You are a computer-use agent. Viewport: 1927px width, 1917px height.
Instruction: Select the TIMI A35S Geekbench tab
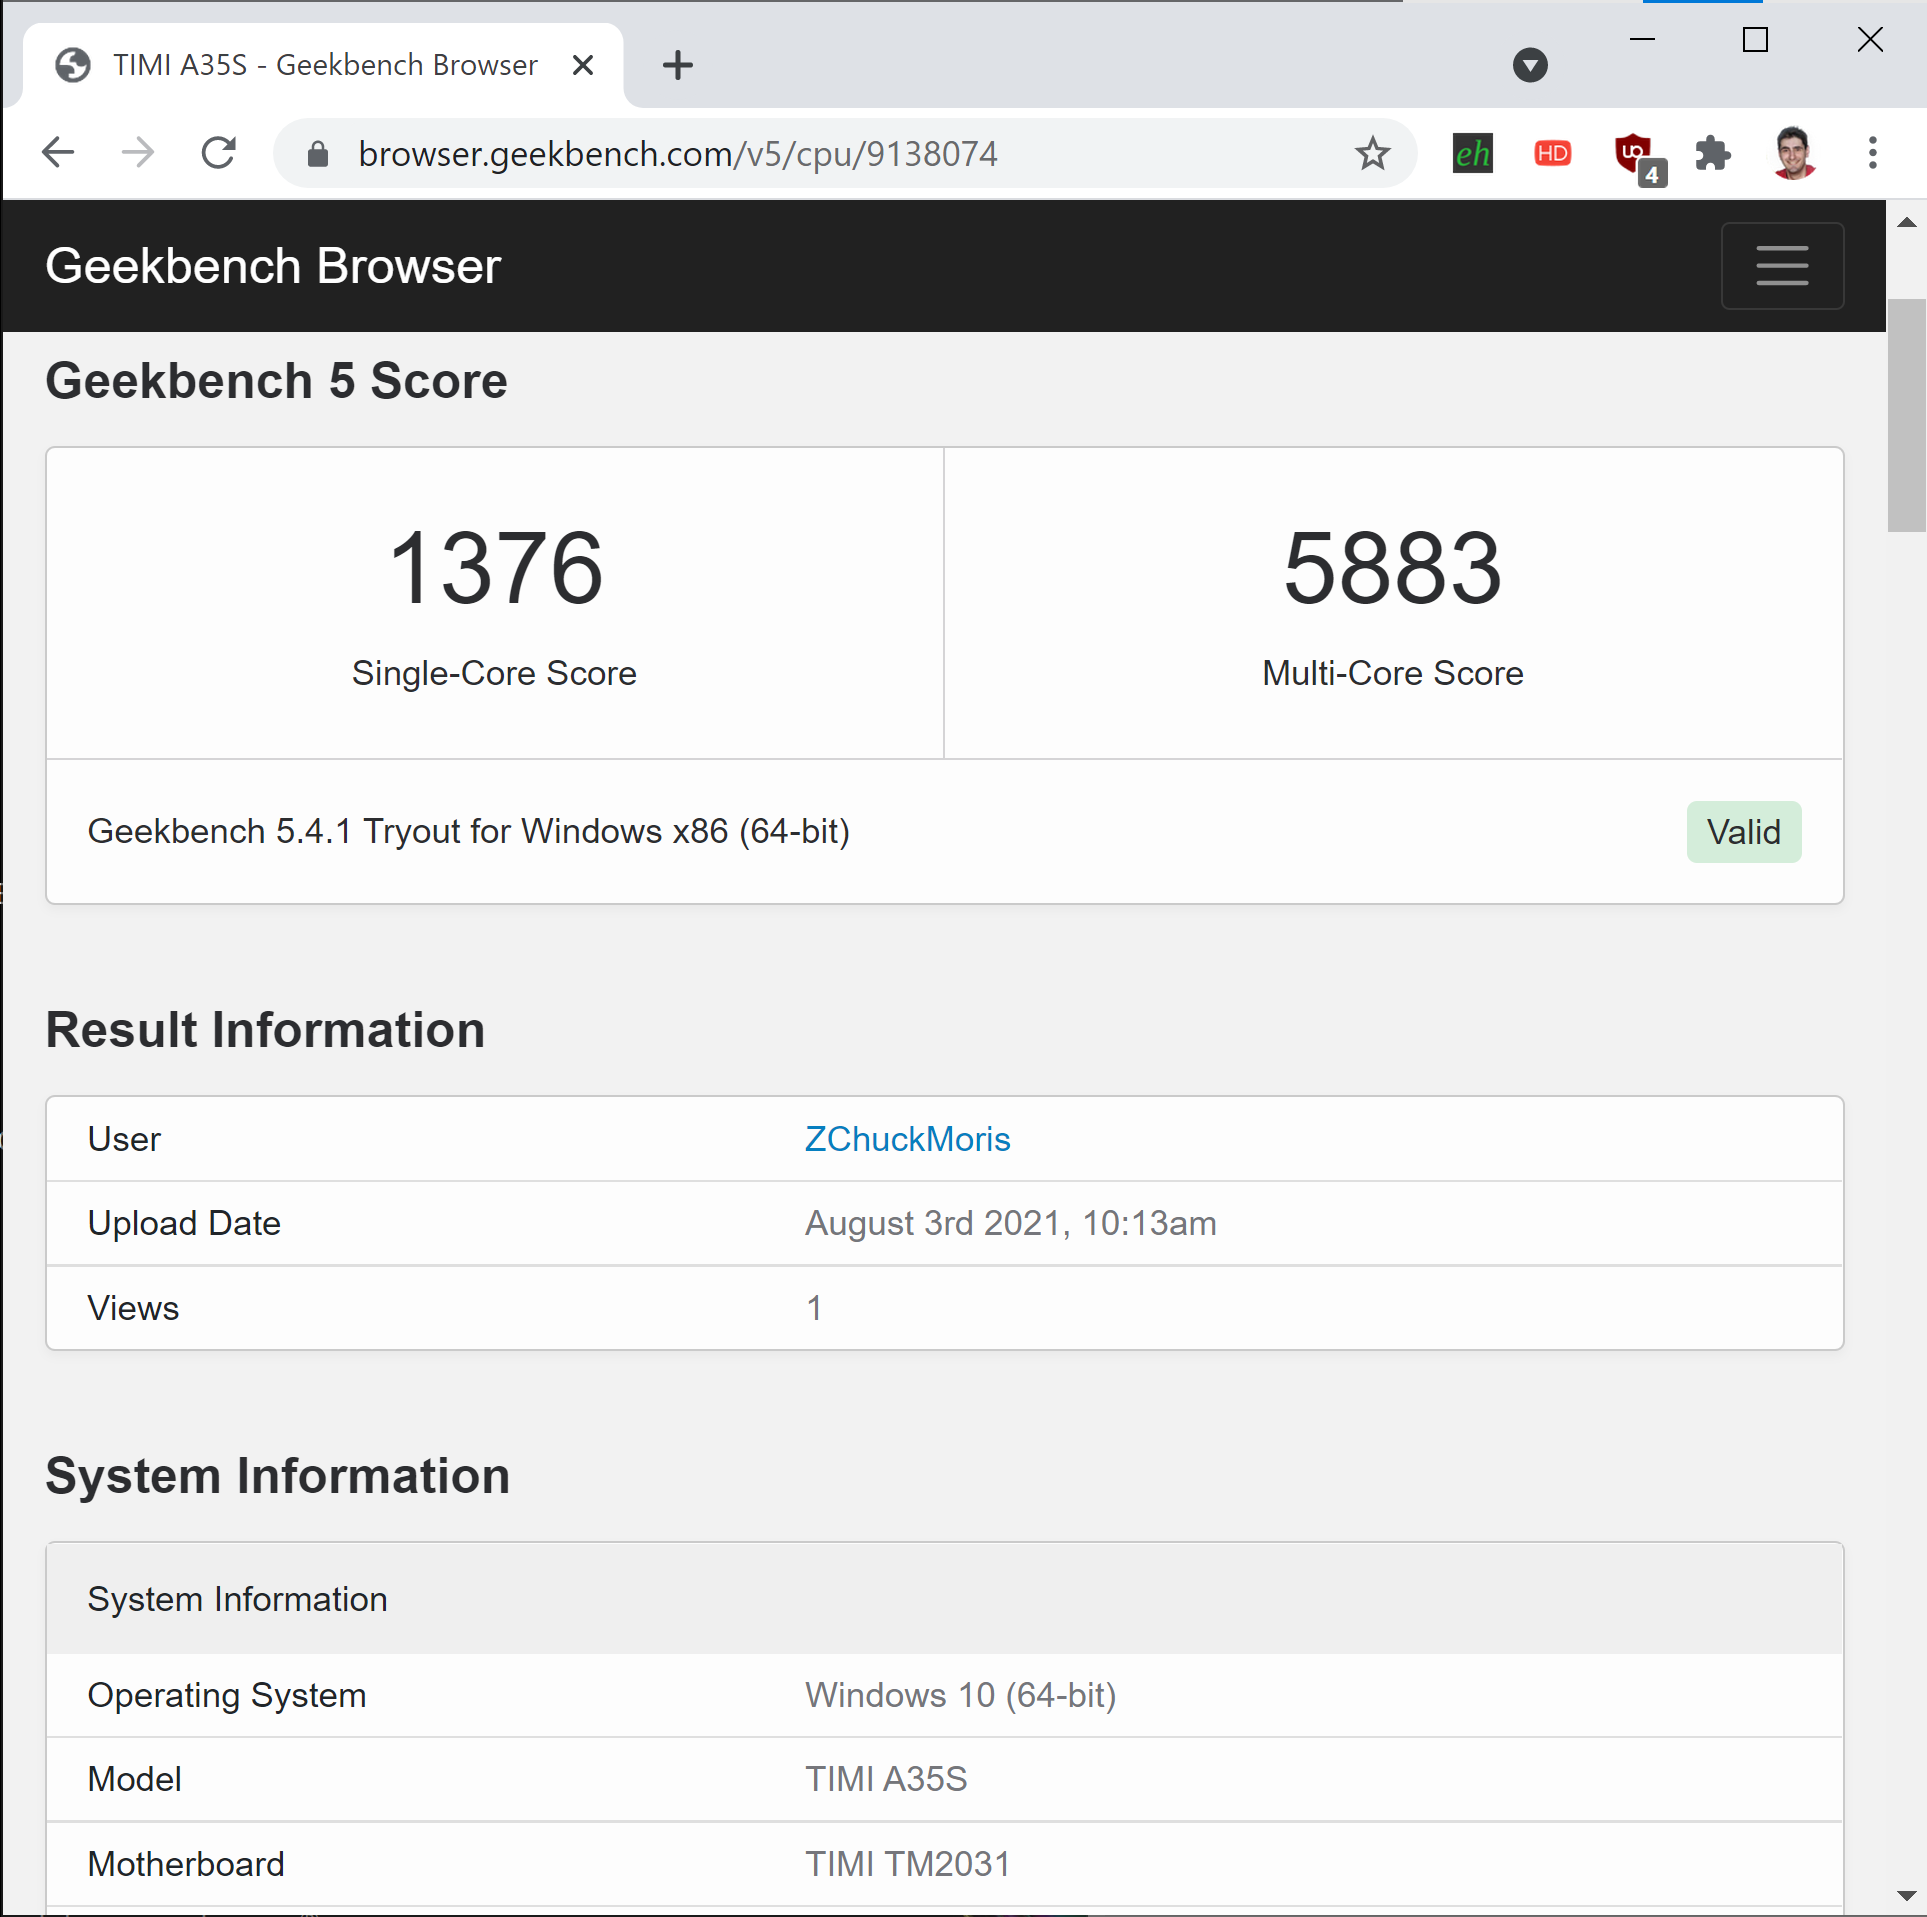pyautogui.click(x=325, y=65)
